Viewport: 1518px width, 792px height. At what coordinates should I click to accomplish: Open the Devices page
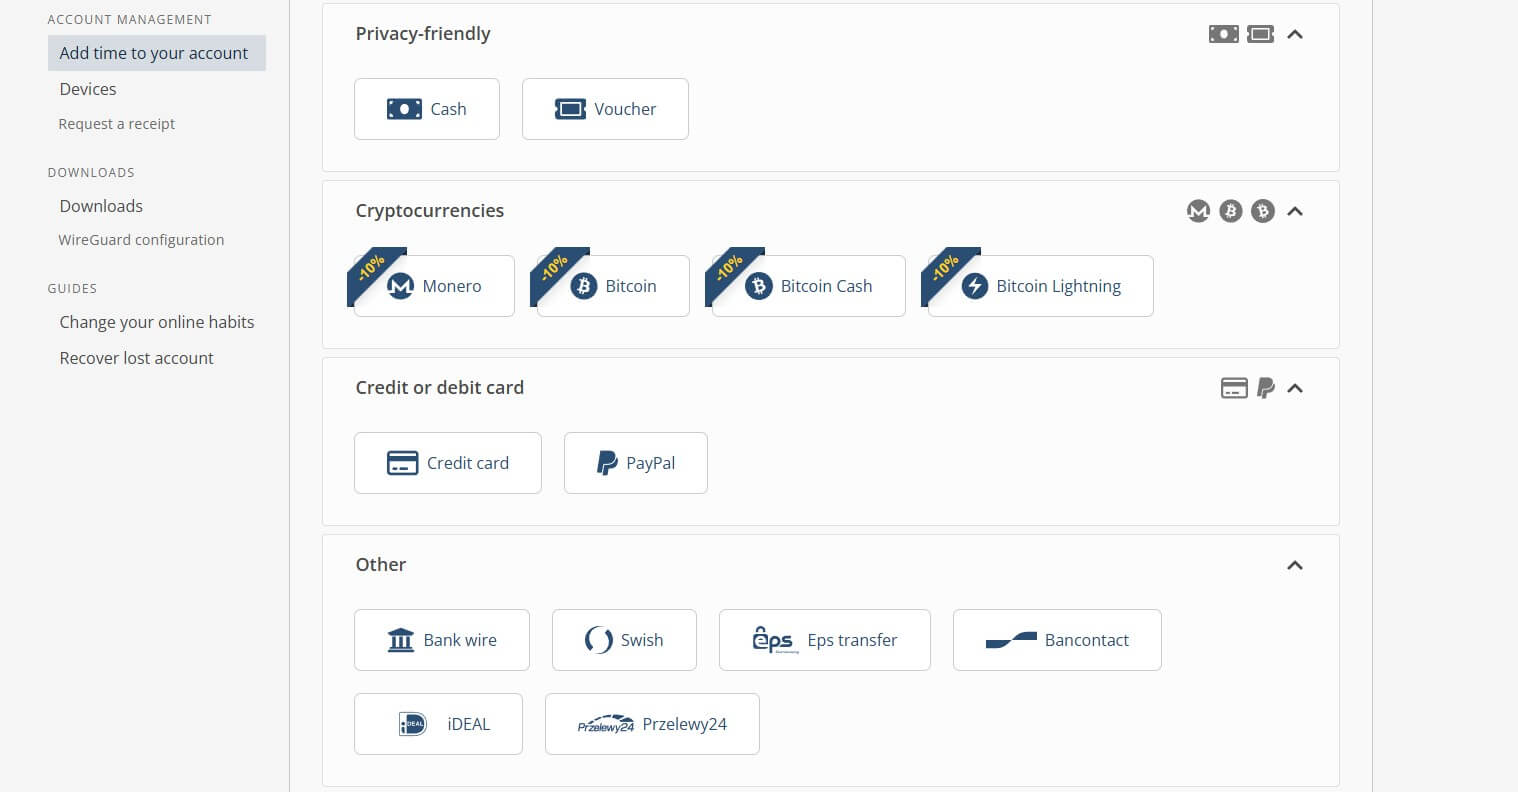pos(87,88)
